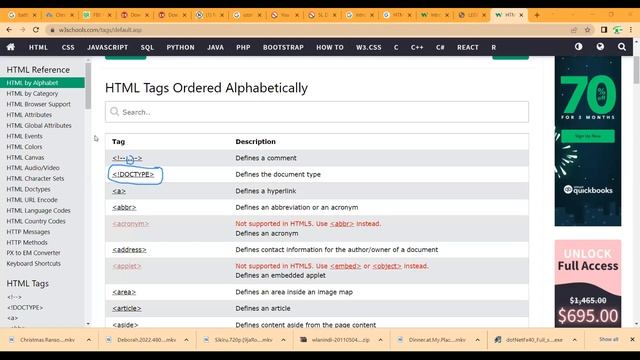Open the REACT navbar item

tap(468, 47)
